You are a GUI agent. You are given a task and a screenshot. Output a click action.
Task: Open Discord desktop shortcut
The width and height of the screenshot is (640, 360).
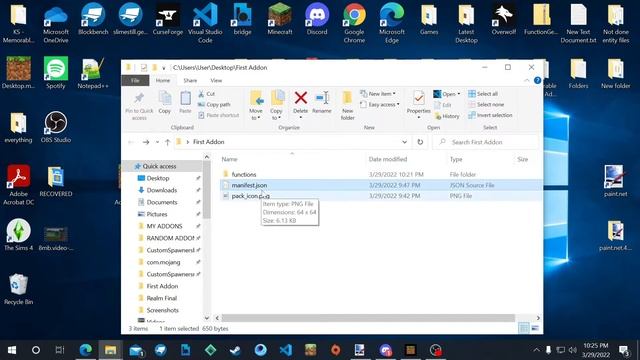(x=317, y=20)
